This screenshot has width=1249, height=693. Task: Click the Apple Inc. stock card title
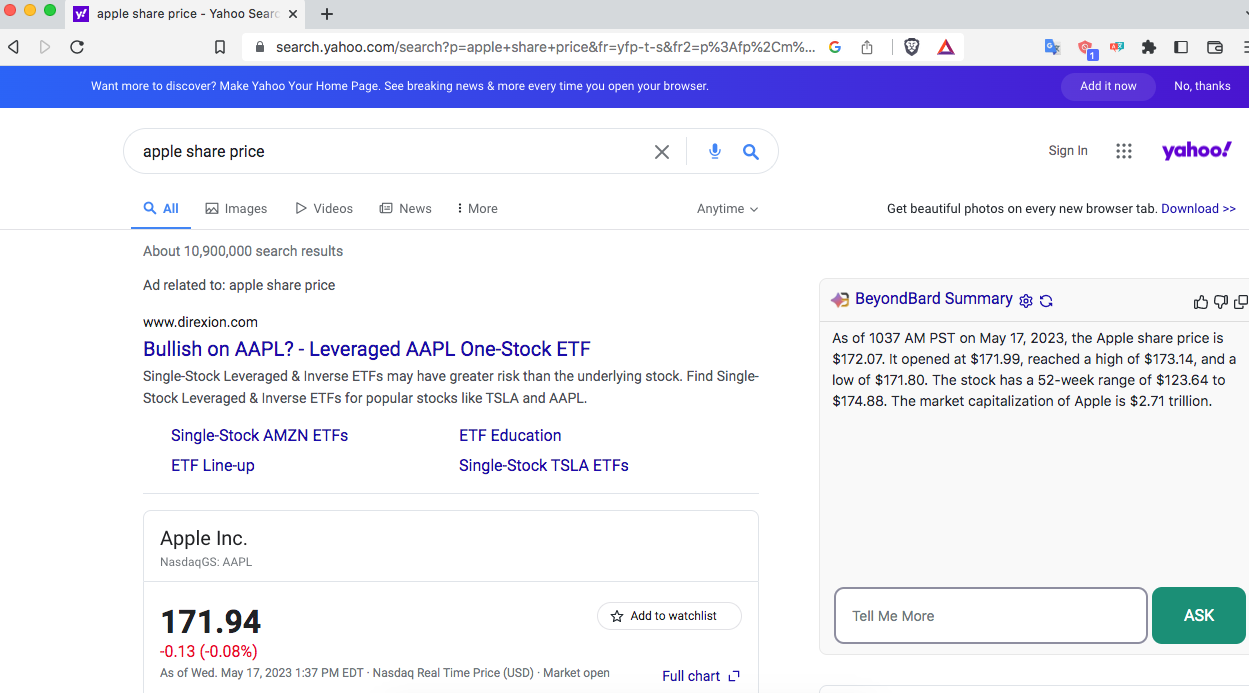204,538
